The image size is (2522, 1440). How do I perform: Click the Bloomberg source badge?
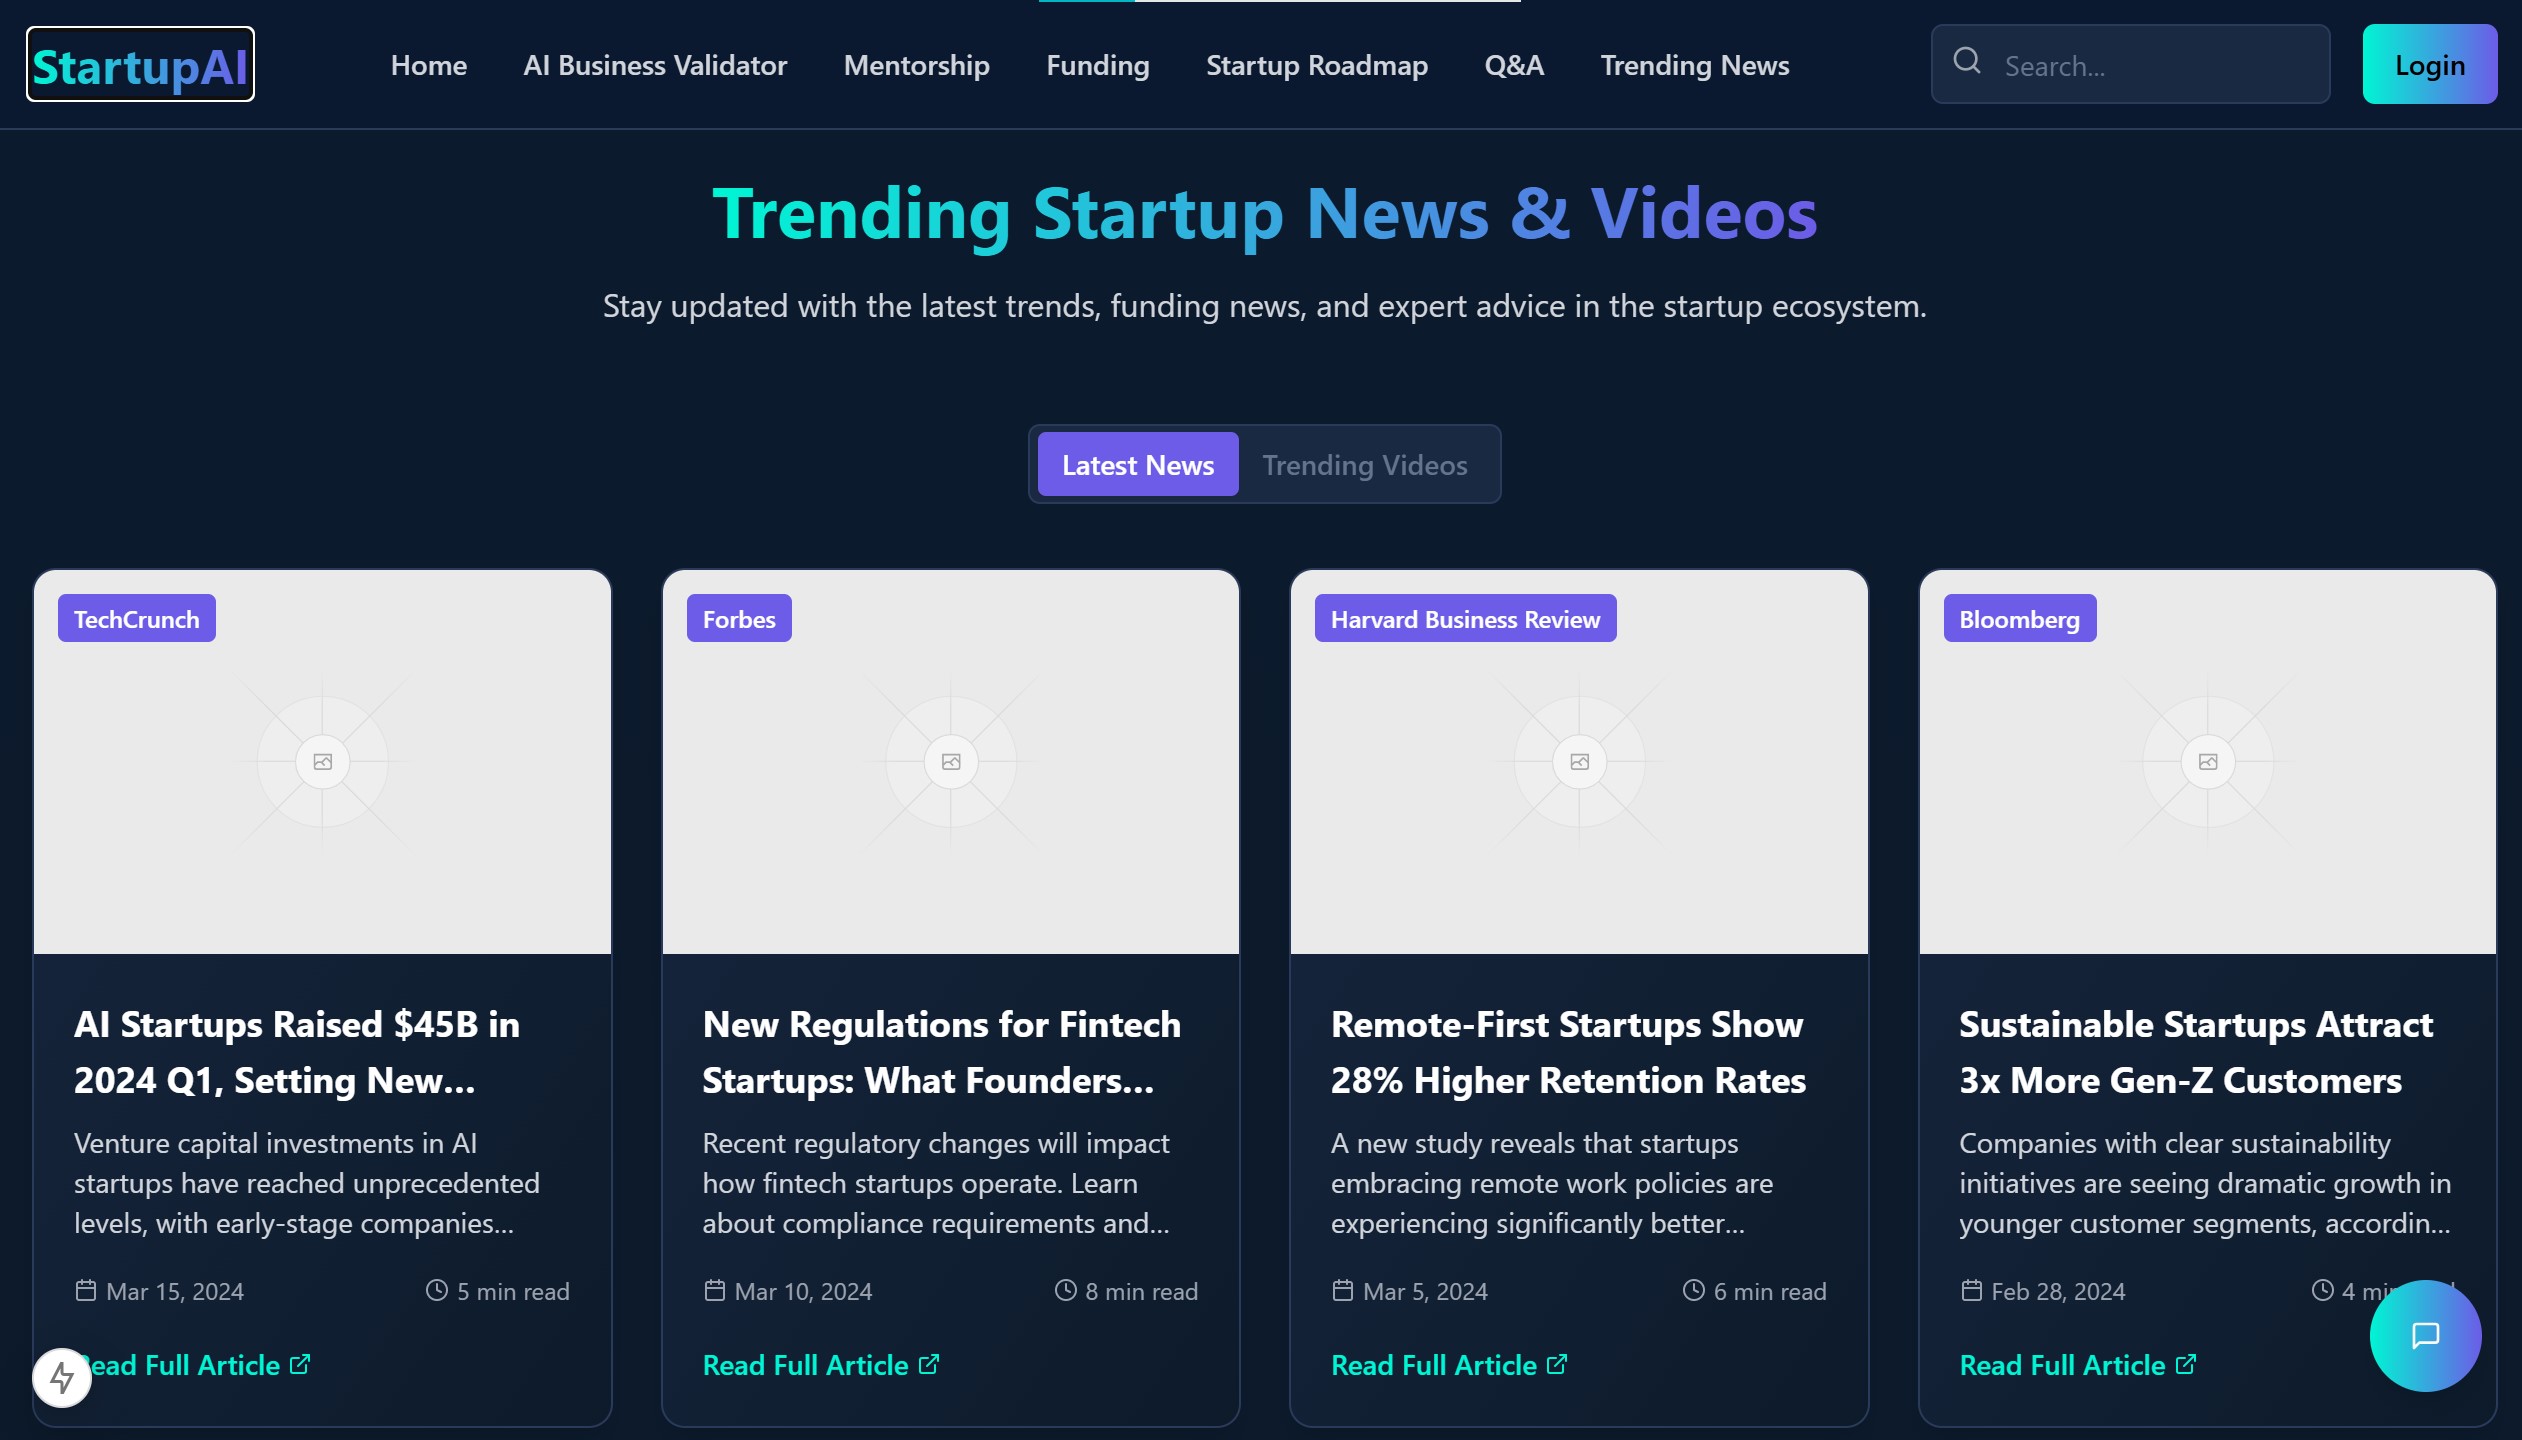(2018, 619)
